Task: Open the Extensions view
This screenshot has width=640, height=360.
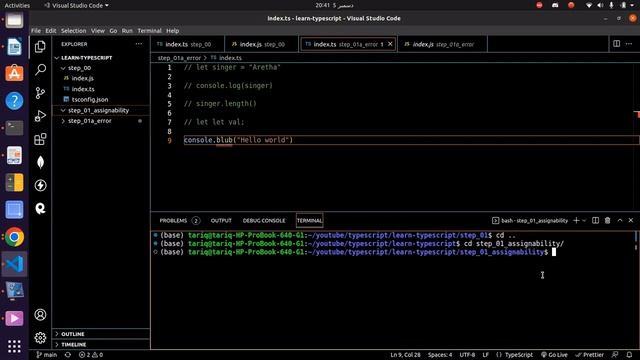Action: click(40, 139)
